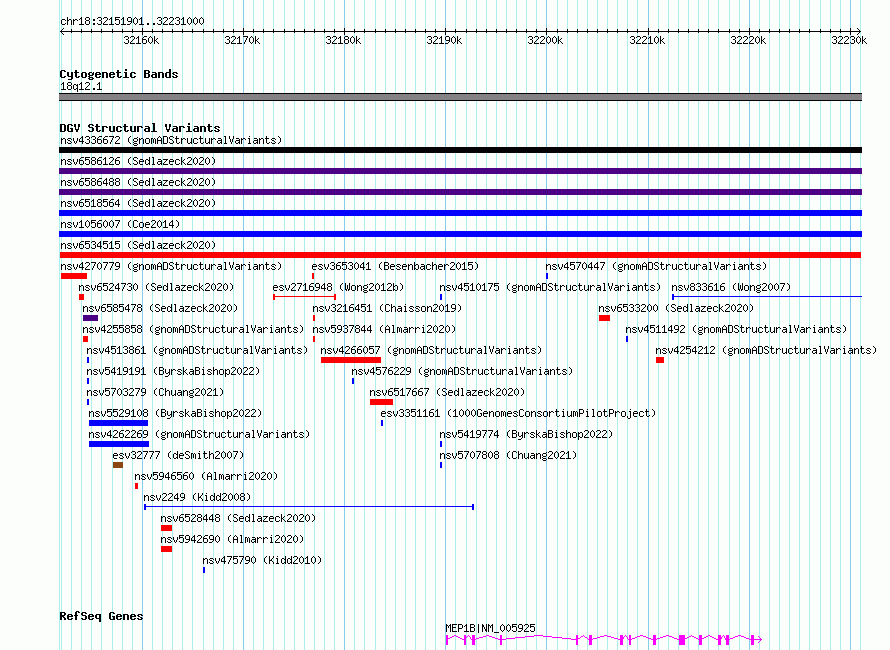Screen dimensions: 890x650
Task: Click the nsv6585478 Sedlazeck2020 label
Action: point(160,308)
